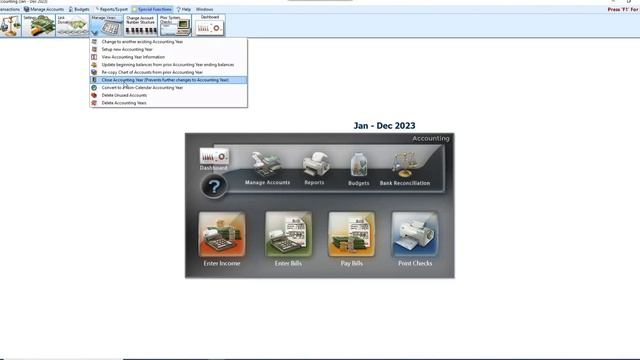Open Budgets jar icon in Accounting panel
Screen dimensions: 640x360
pyautogui.click(x=358, y=169)
